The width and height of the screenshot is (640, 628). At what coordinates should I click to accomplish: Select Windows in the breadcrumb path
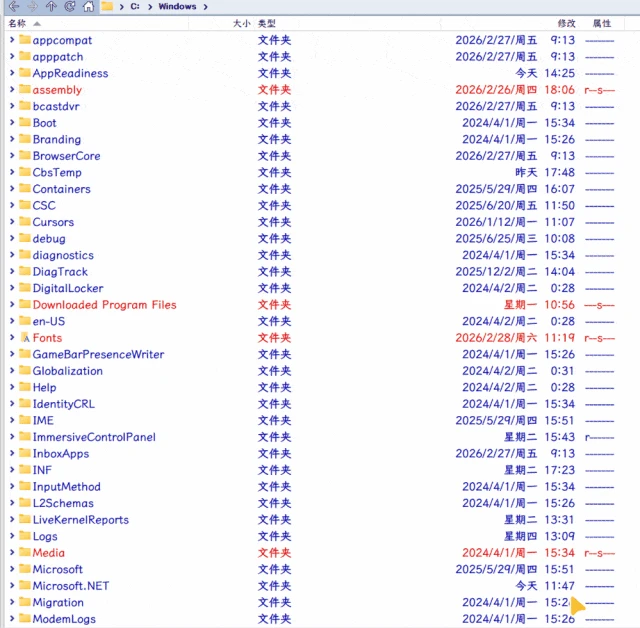click(x=177, y=7)
